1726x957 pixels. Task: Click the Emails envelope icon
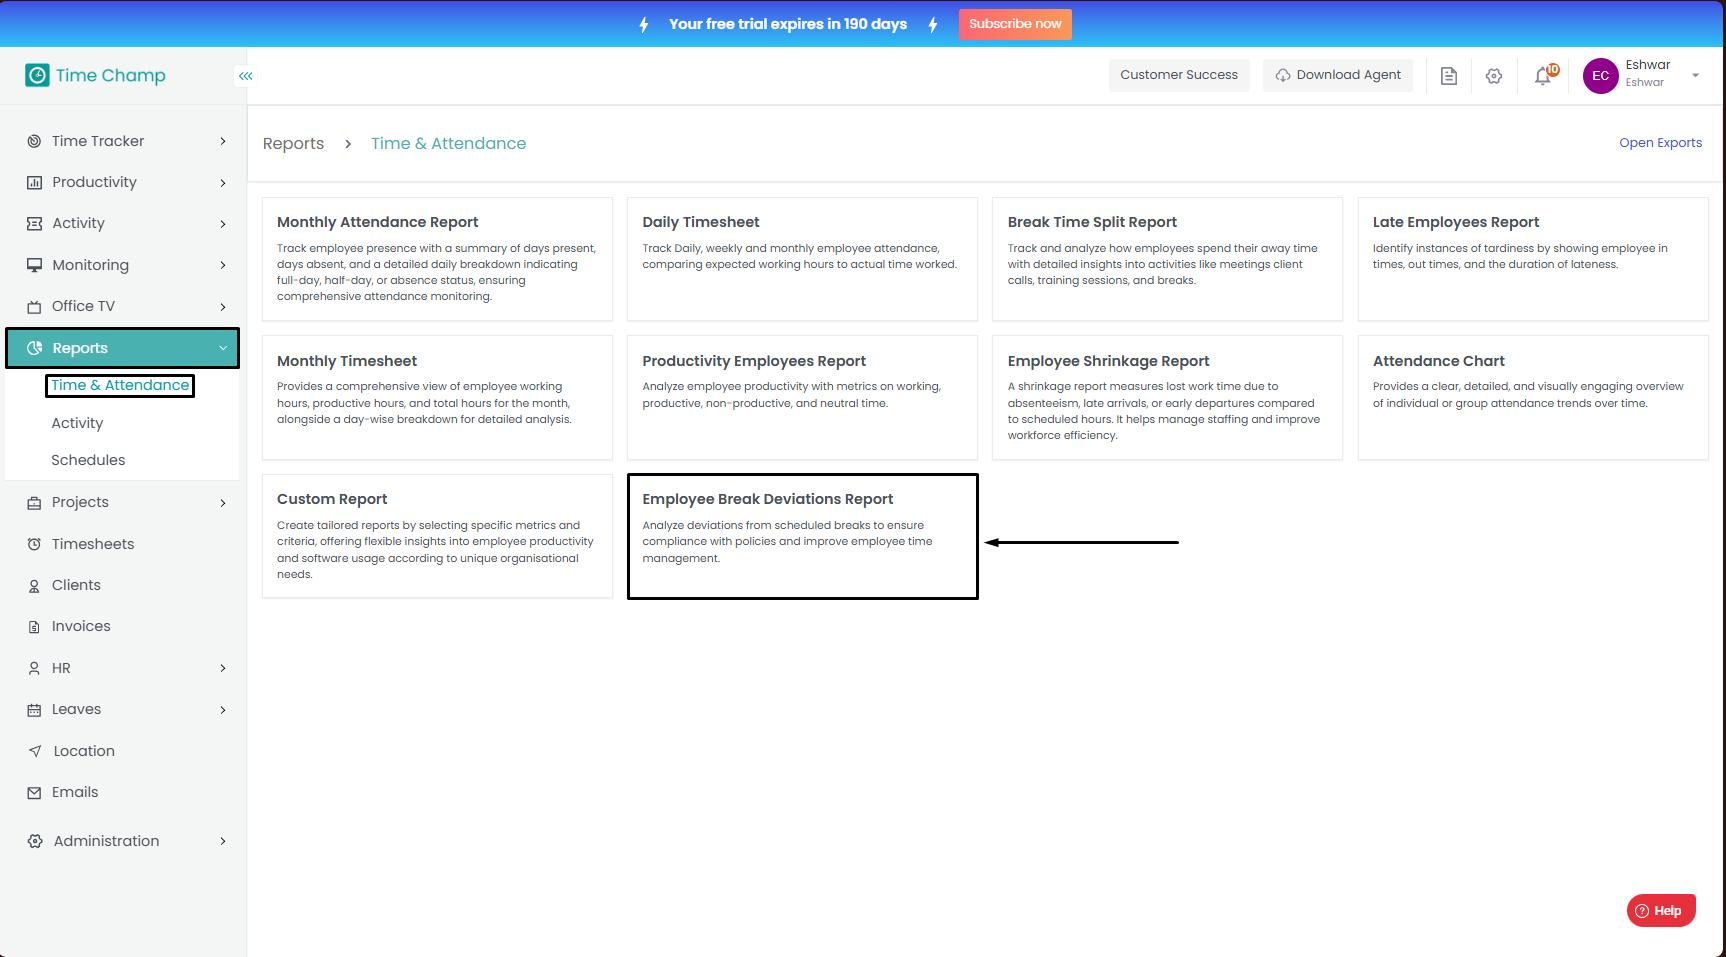pyautogui.click(x=34, y=793)
